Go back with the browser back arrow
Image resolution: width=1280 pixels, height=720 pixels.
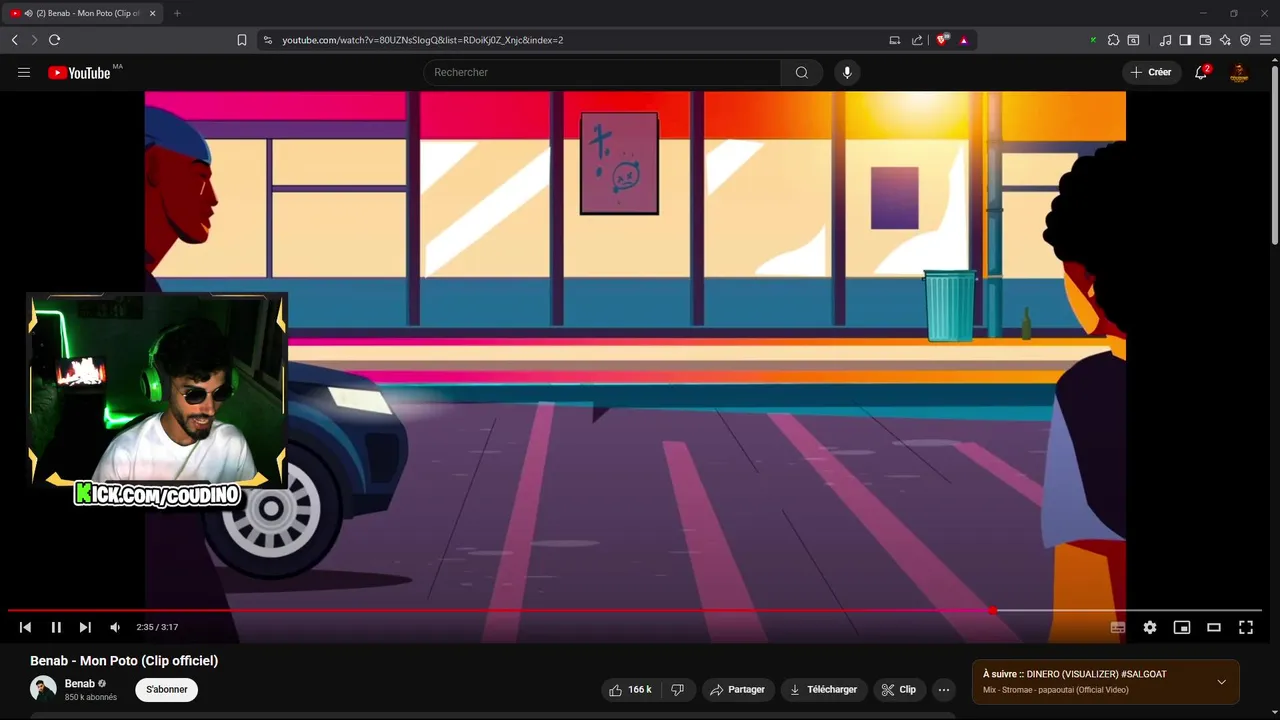click(15, 40)
